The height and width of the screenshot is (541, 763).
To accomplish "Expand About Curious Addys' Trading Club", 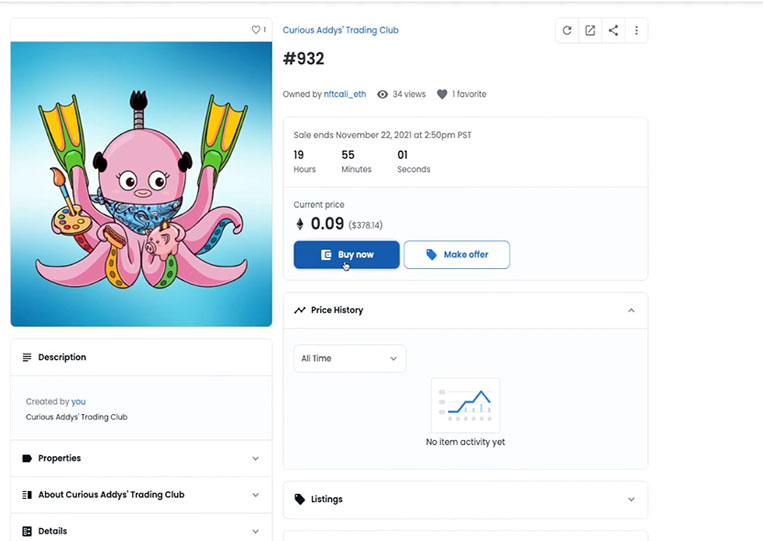I will point(141,495).
